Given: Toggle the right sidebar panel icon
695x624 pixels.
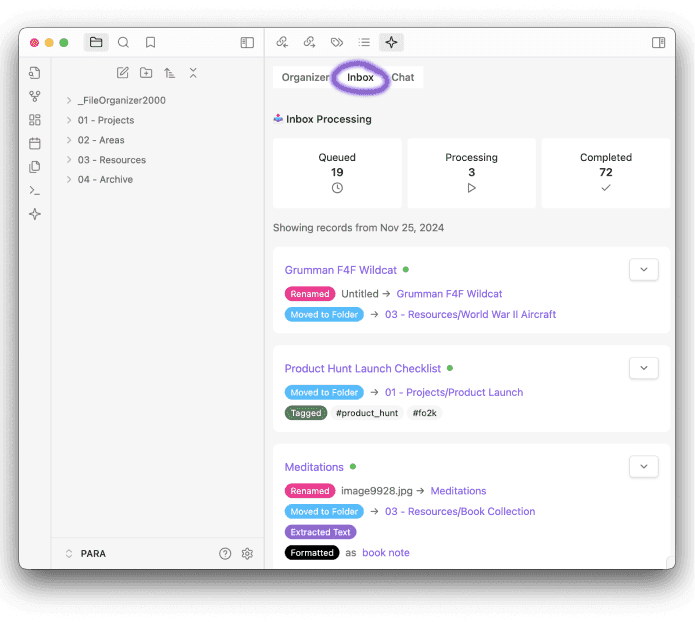Looking at the screenshot, I should (658, 43).
